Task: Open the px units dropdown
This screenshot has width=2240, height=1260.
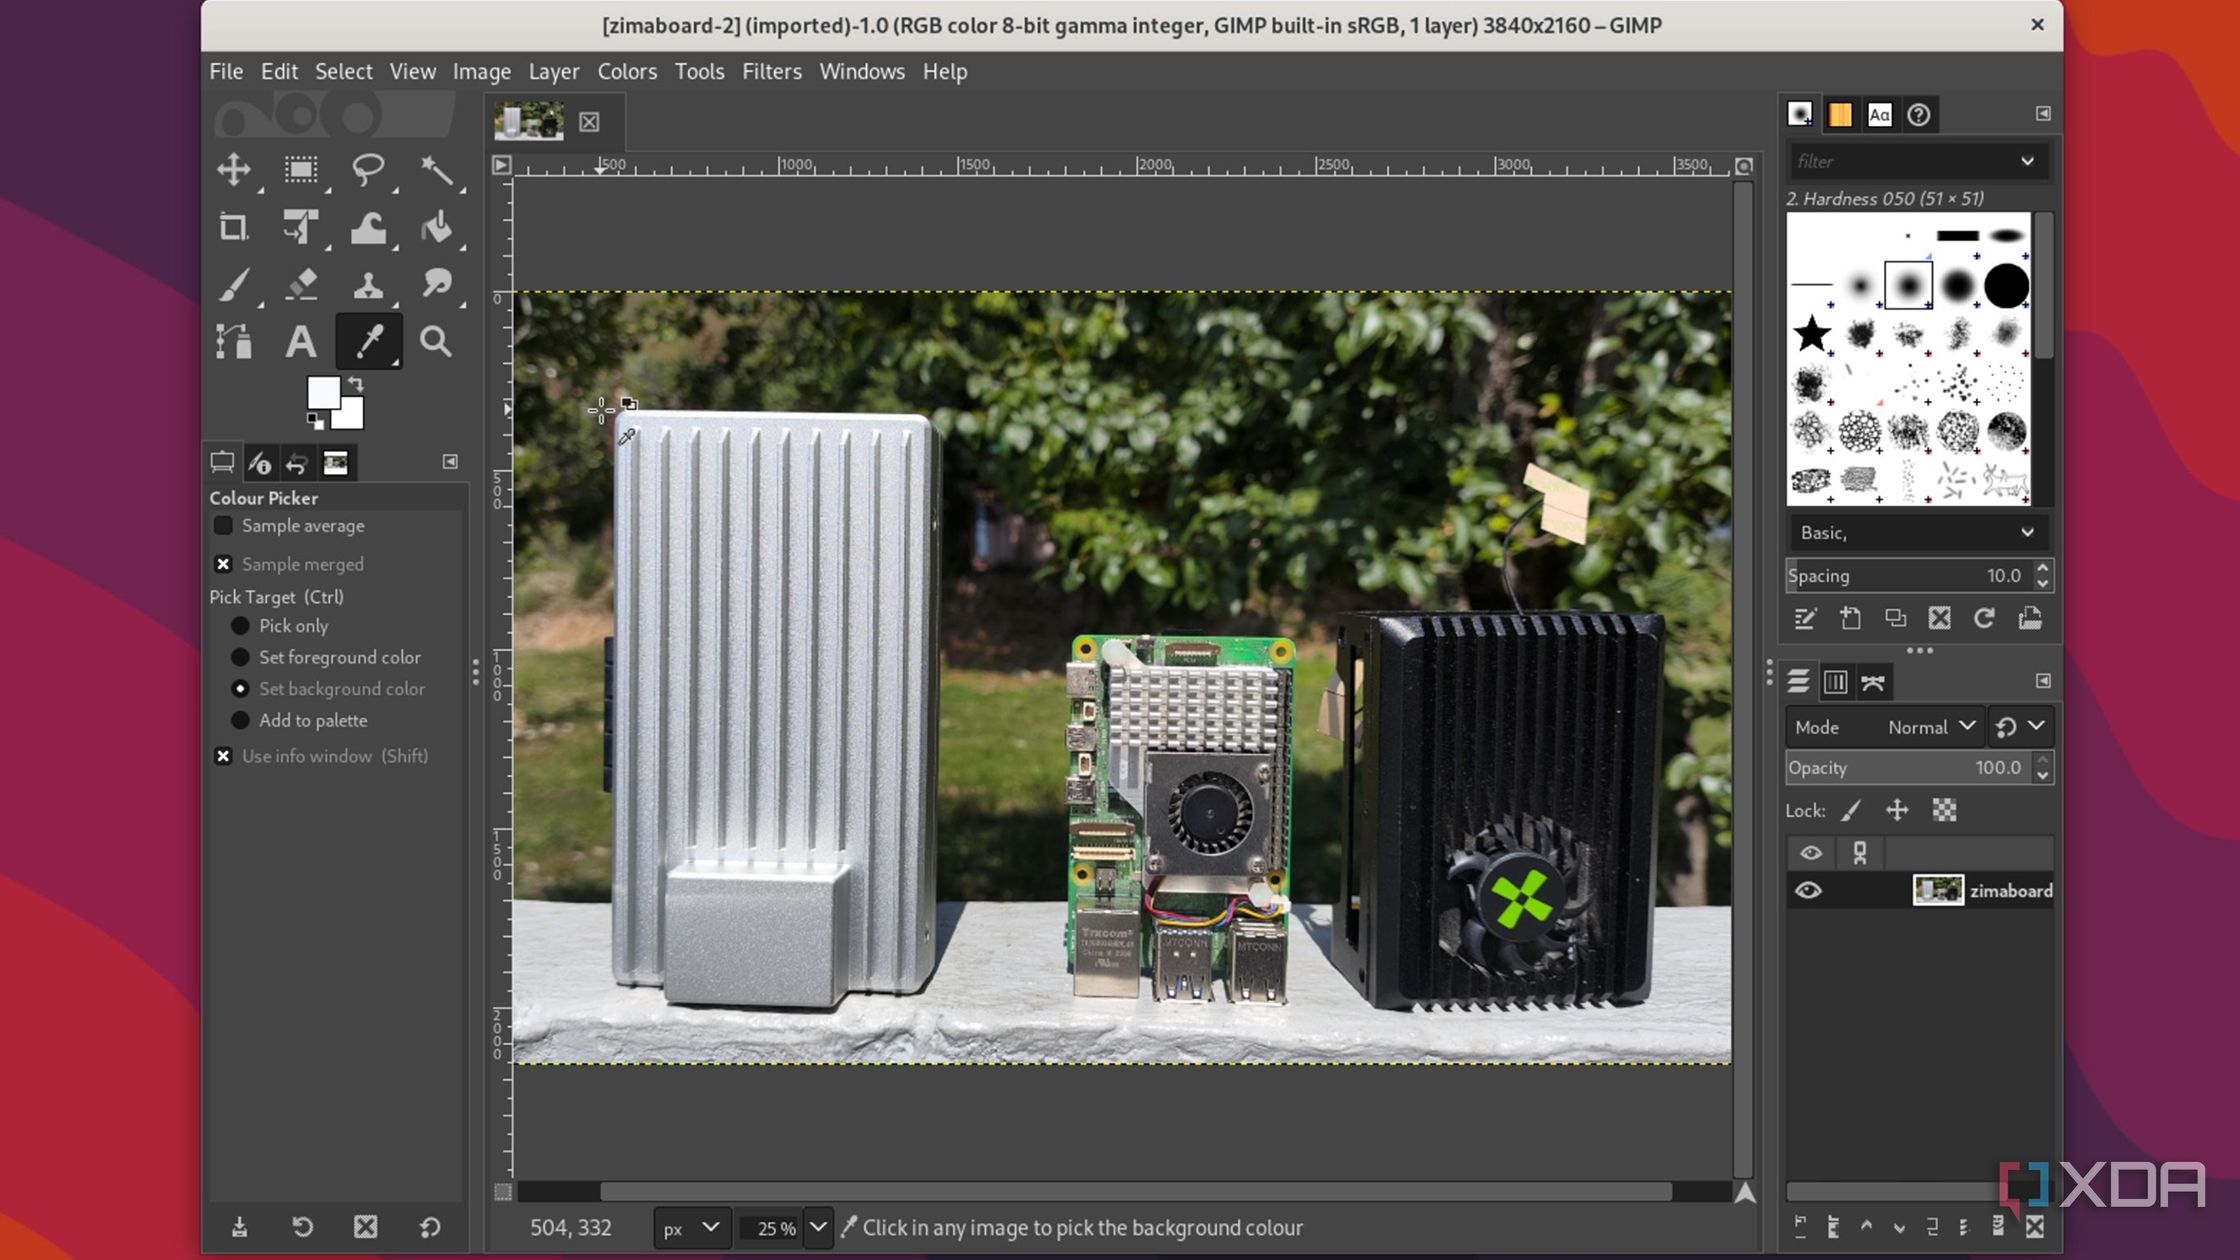Action: pyautogui.click(x=691, y=1227)
